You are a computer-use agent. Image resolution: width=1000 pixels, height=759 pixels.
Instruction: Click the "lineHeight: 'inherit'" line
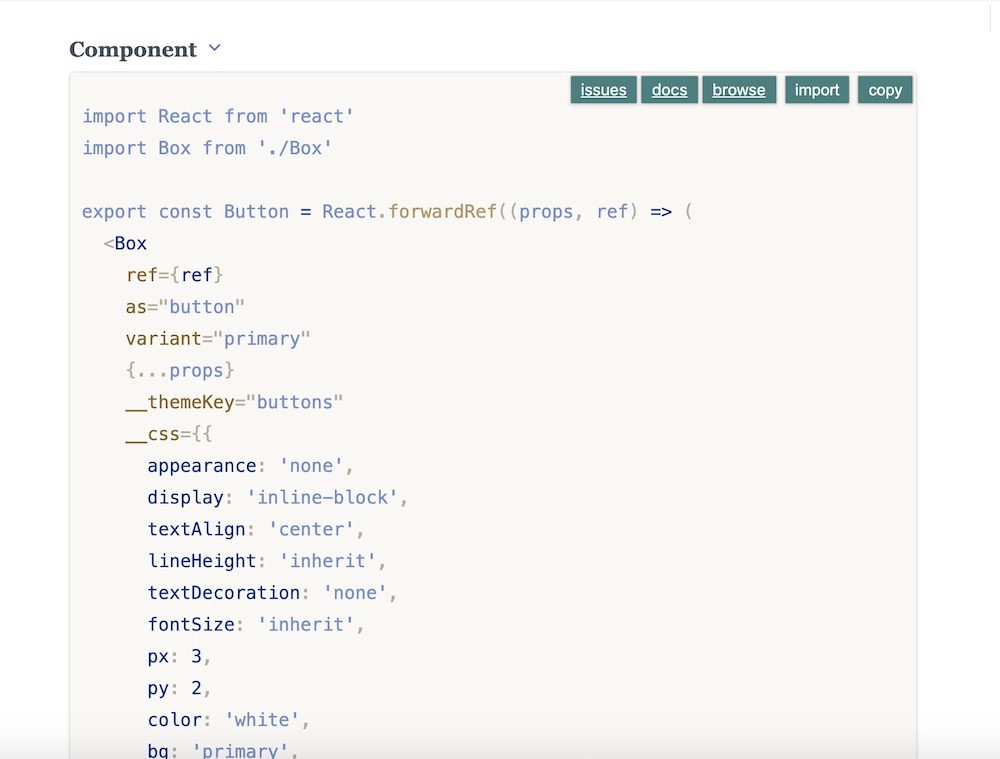click(267, 561)
